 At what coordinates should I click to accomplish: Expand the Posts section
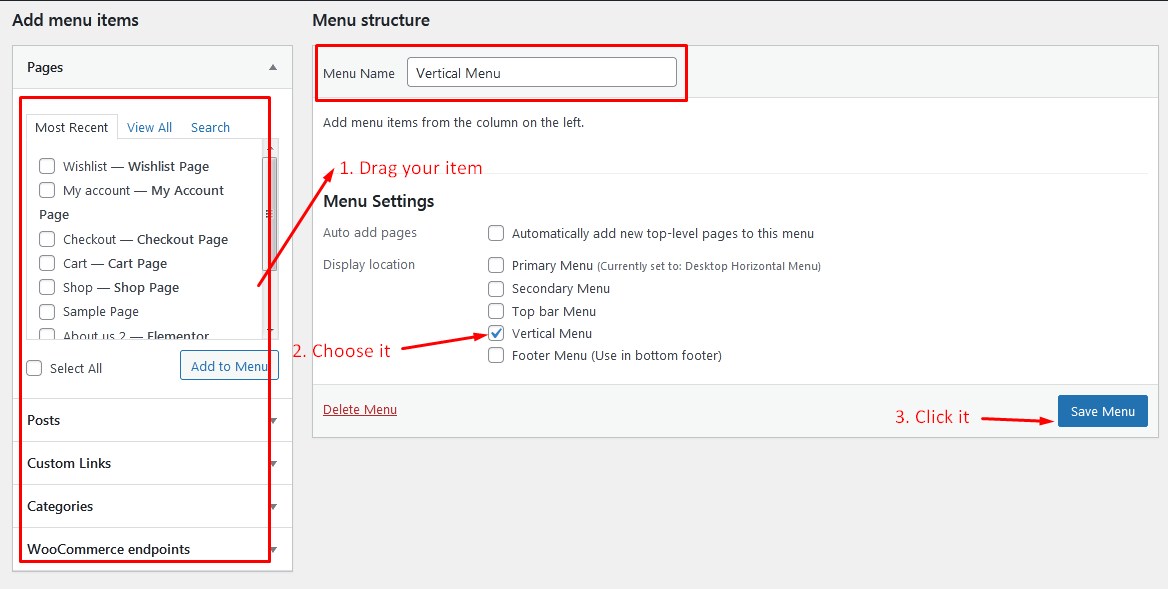tap(273, 421)
